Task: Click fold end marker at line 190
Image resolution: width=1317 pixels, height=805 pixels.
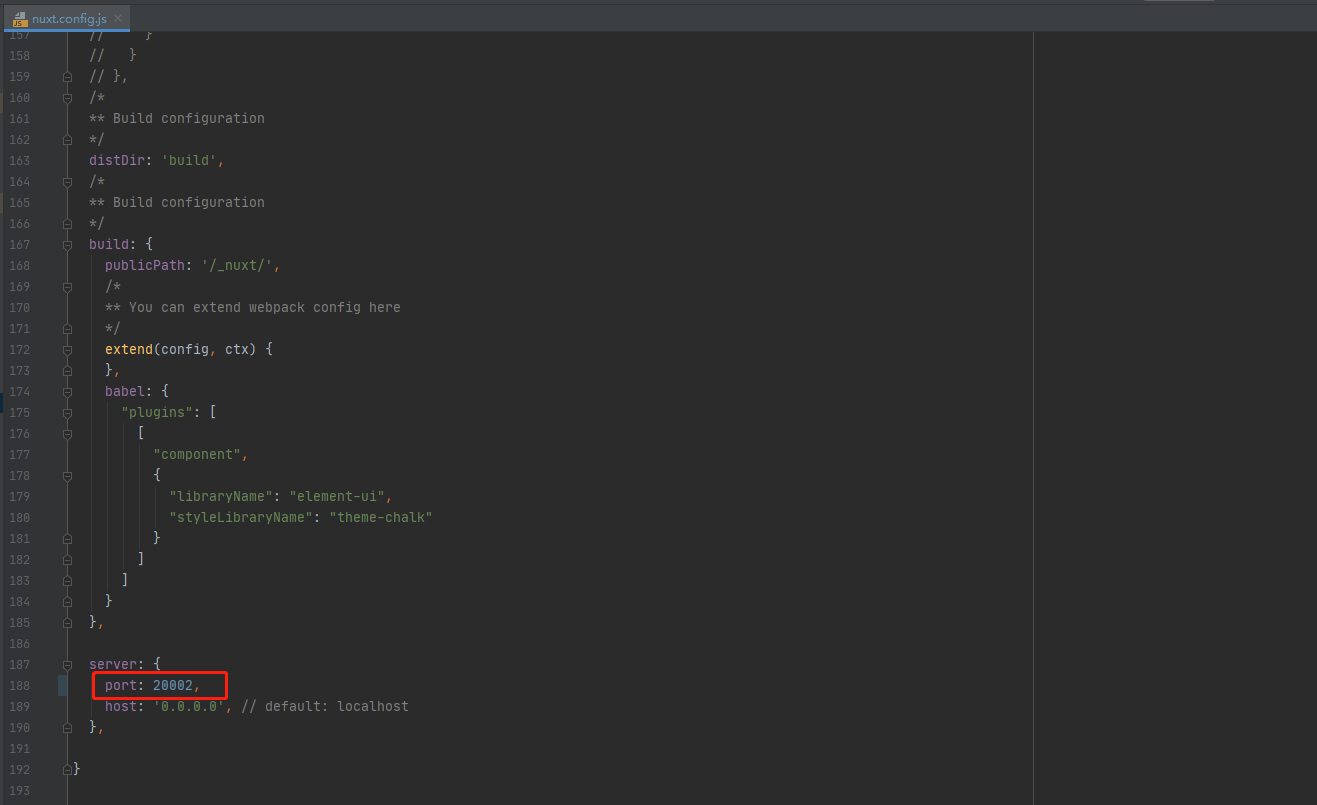Action: point(67,727)
